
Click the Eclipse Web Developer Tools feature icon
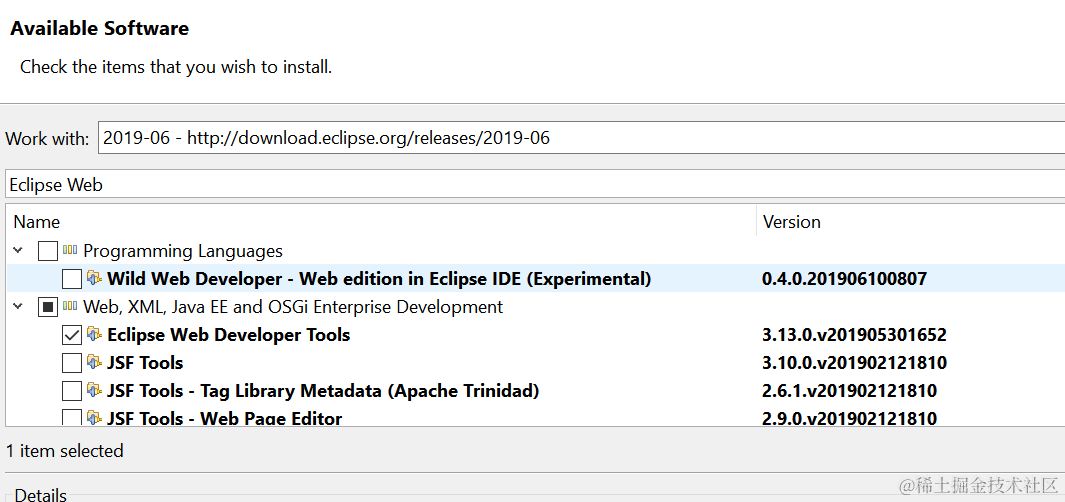[x=94, y=334]
